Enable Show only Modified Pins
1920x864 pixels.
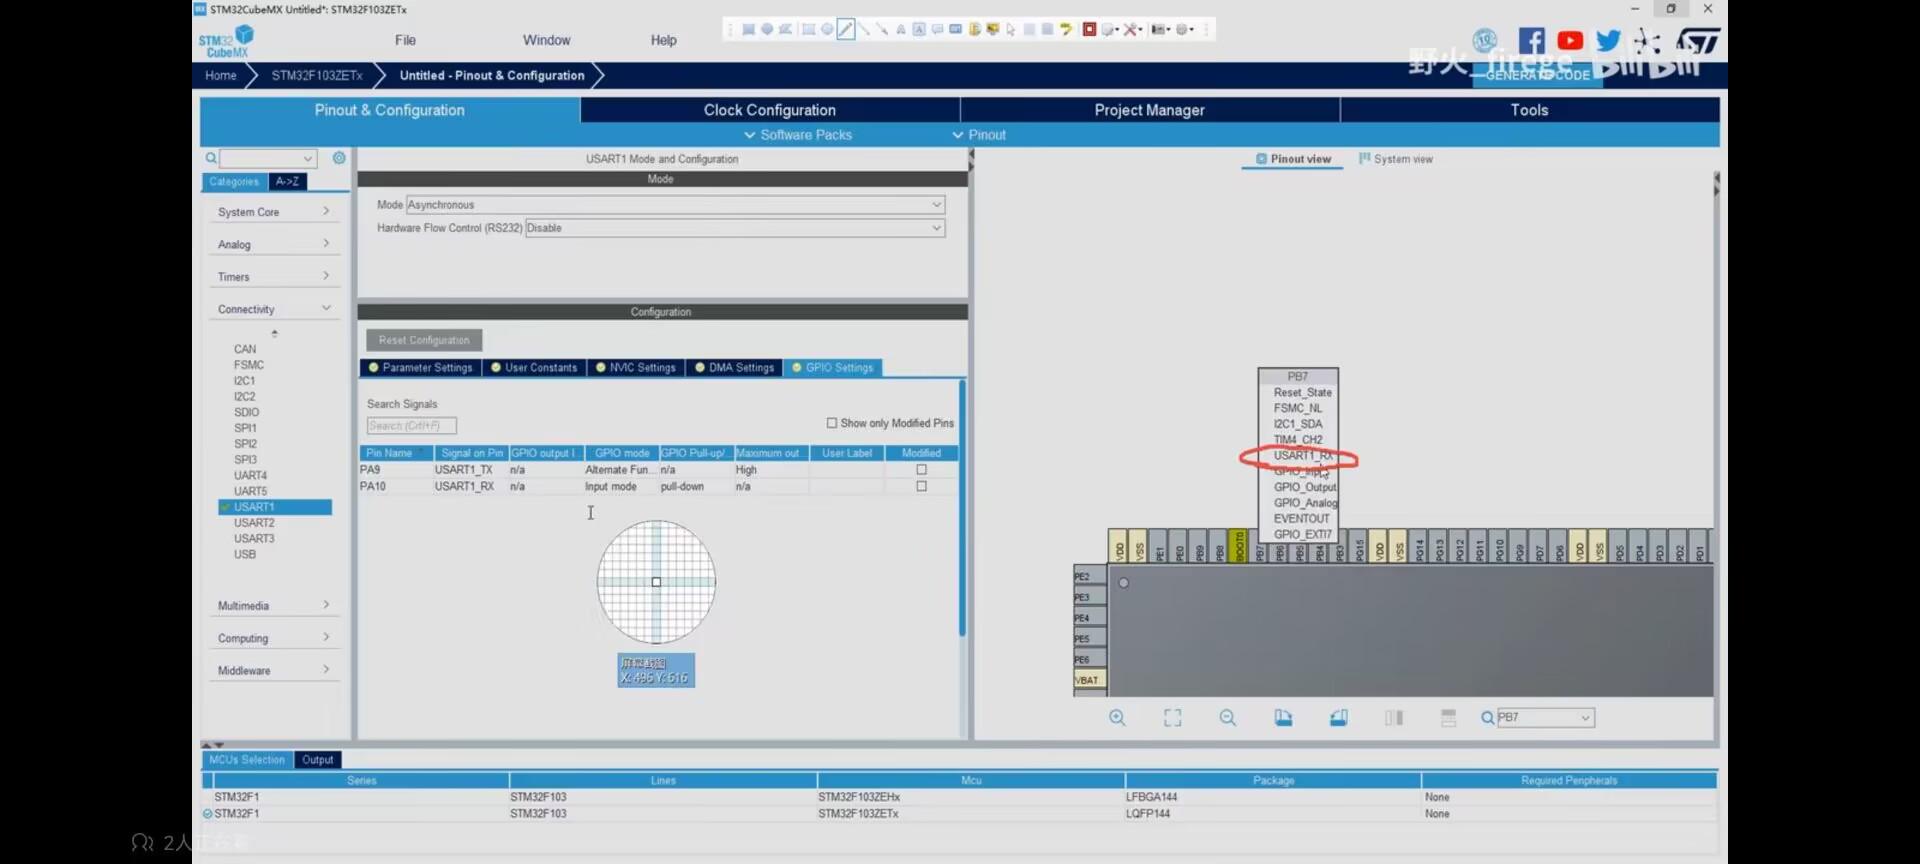tap(831, 423)
